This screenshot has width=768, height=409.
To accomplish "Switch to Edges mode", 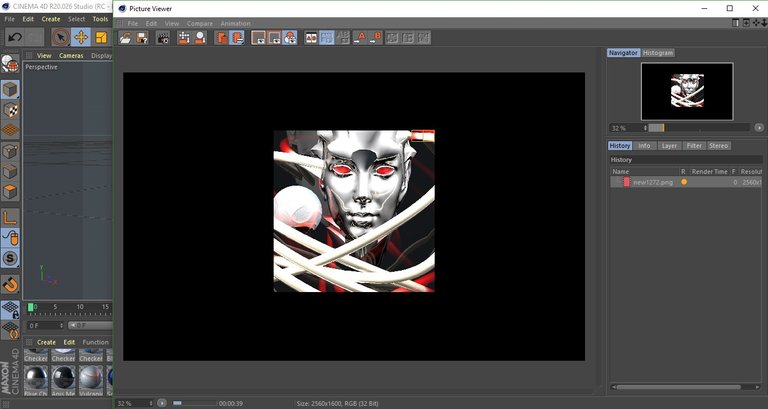I will pyautogui.click(x=10, y=171).
